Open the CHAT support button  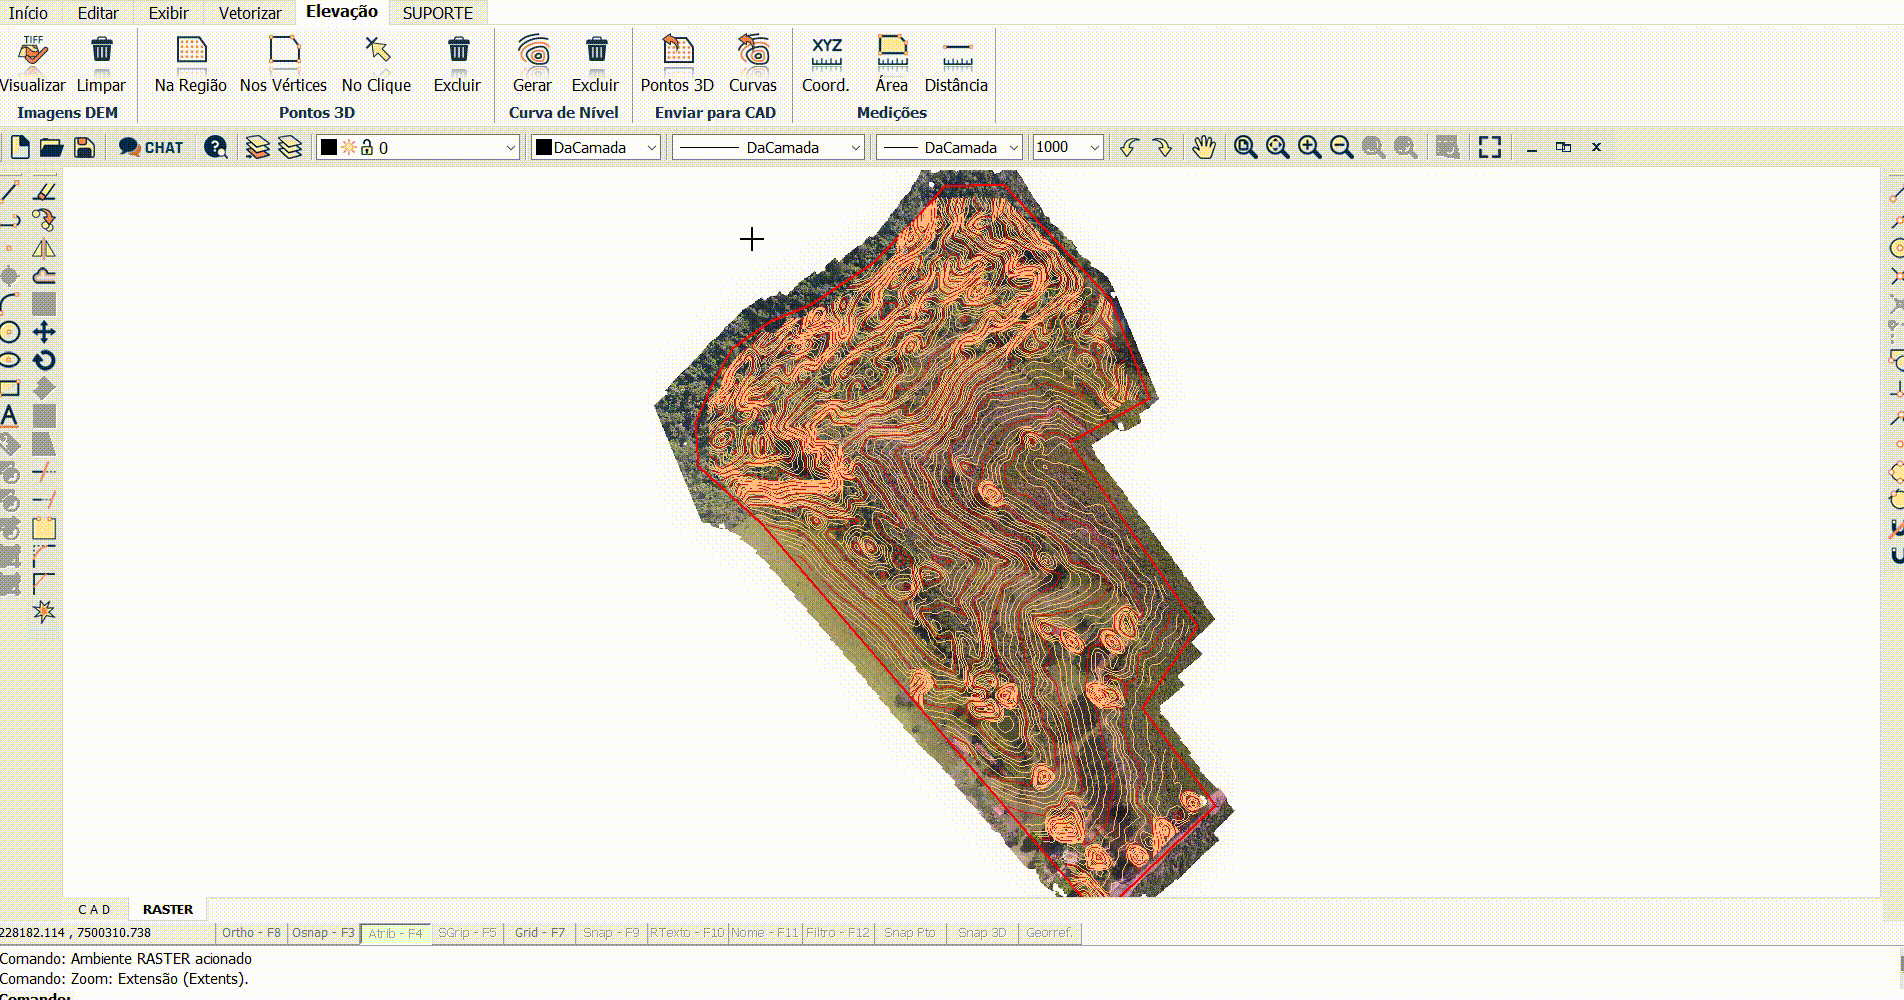coord(151,147)
